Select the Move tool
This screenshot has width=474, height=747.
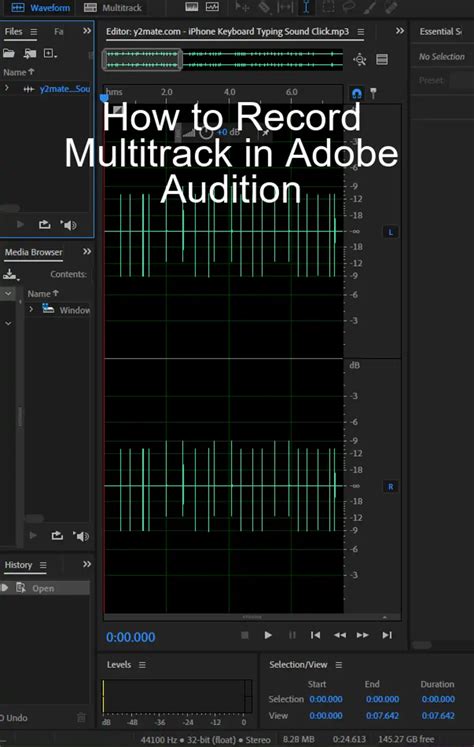pyautogui.click(x=243, y=7)
